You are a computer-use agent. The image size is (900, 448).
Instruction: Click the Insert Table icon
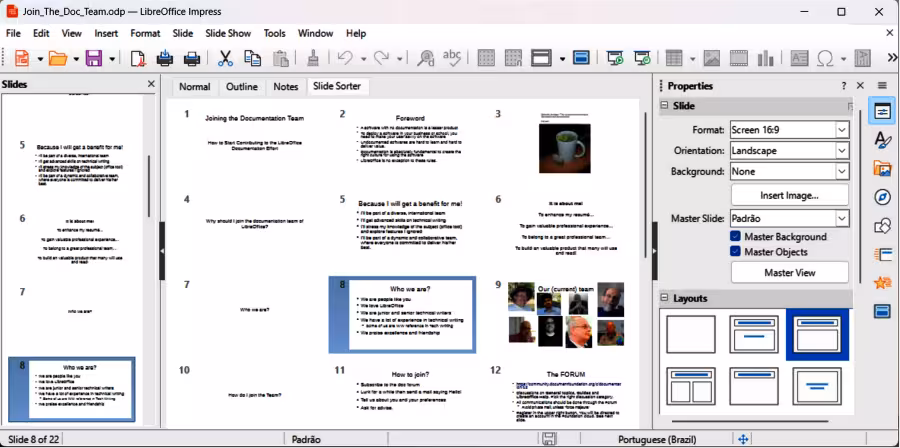pos(674,58)
